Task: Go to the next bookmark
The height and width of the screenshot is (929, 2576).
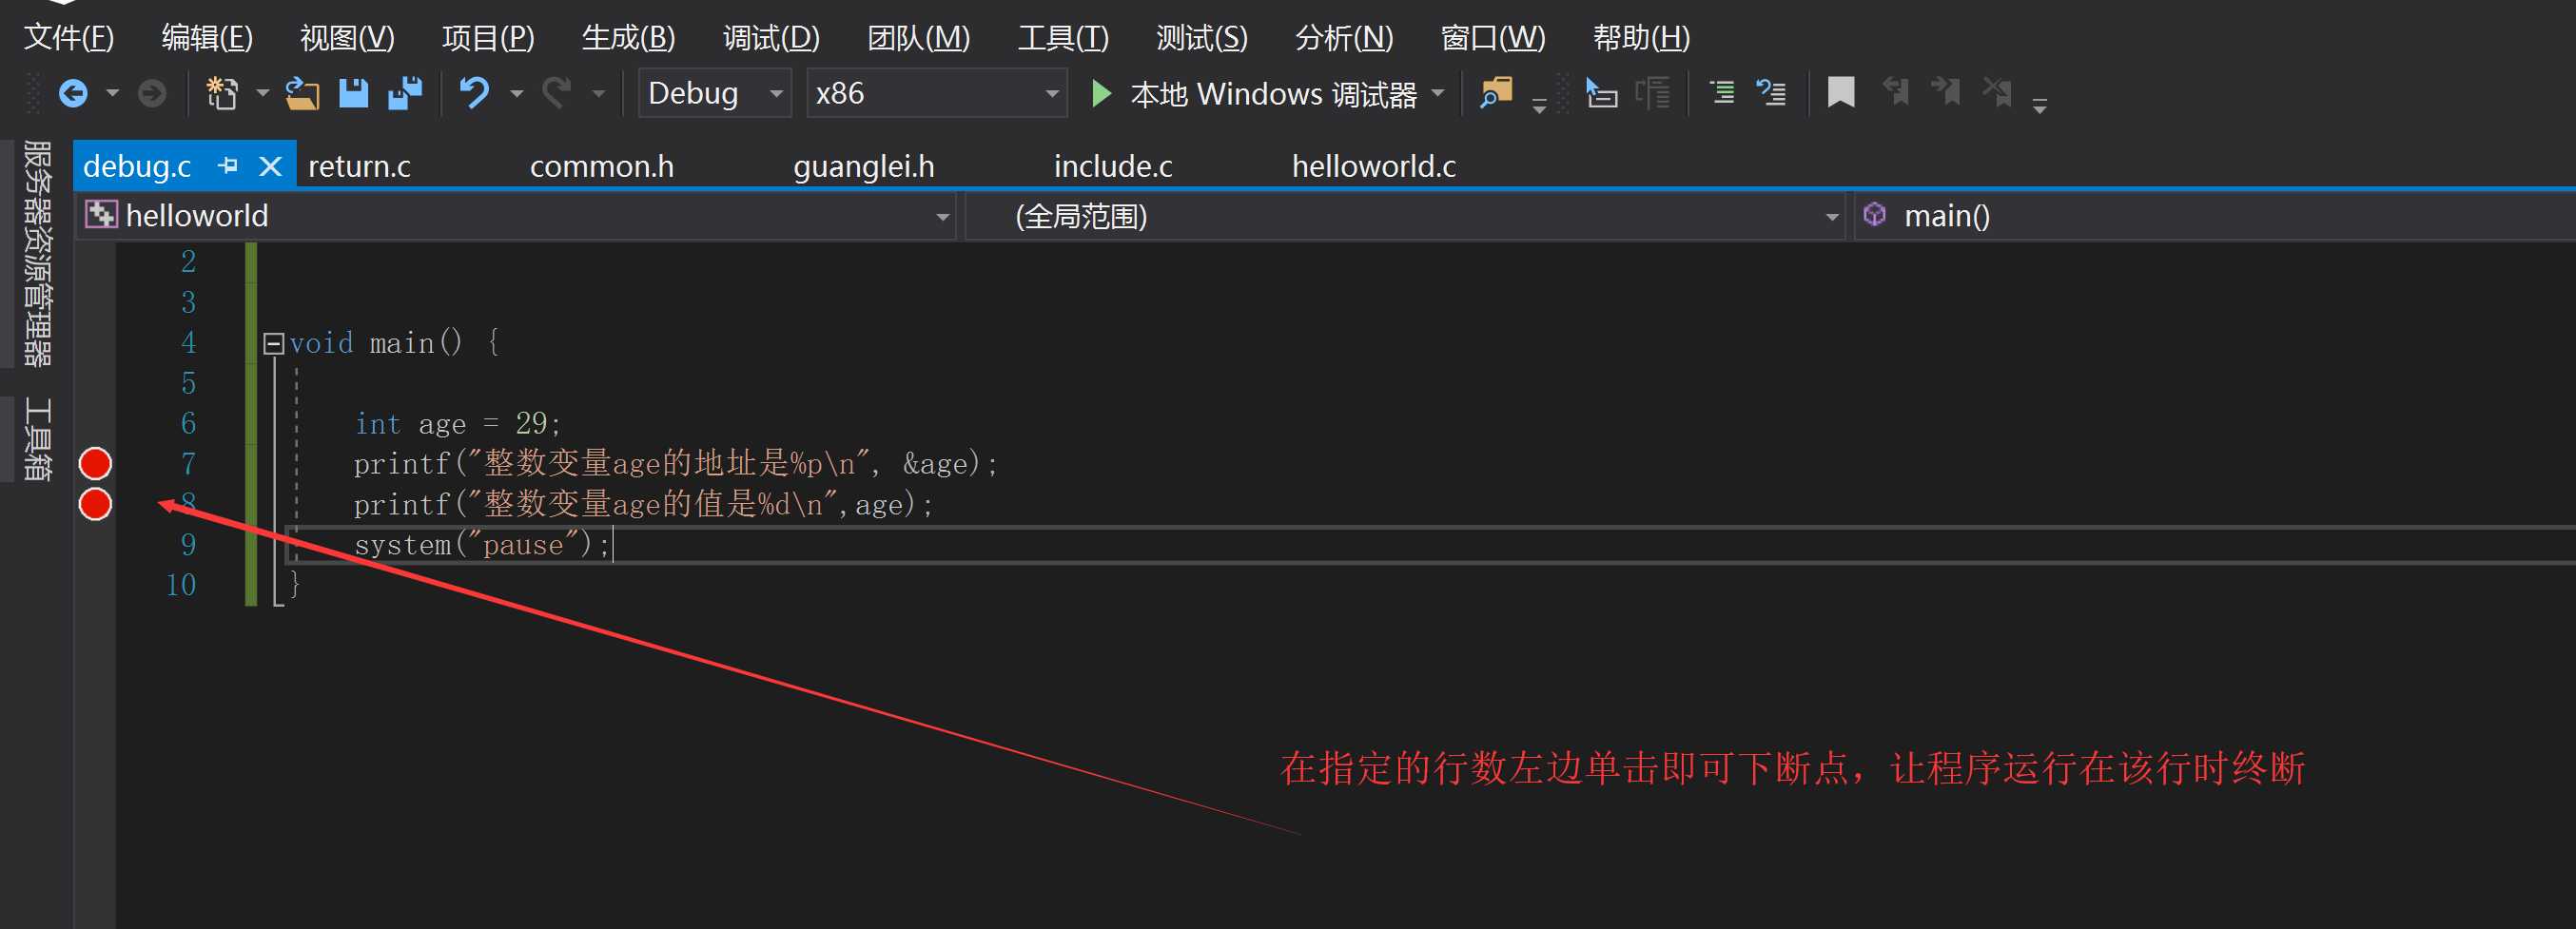Action: click(1946, 92)
